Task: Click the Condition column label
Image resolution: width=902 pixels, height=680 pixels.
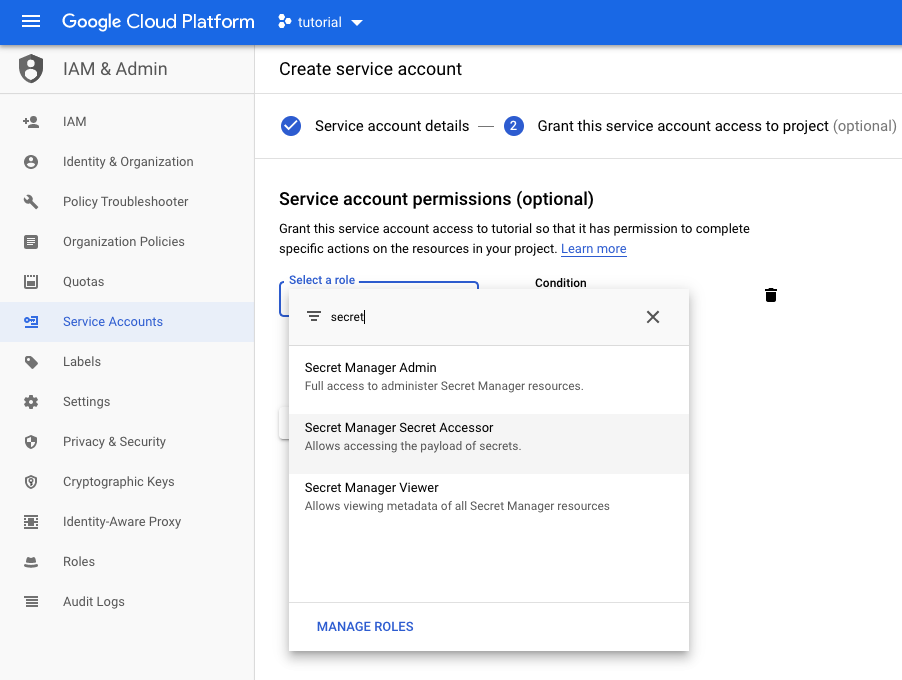Action: [x=560, y=283]
